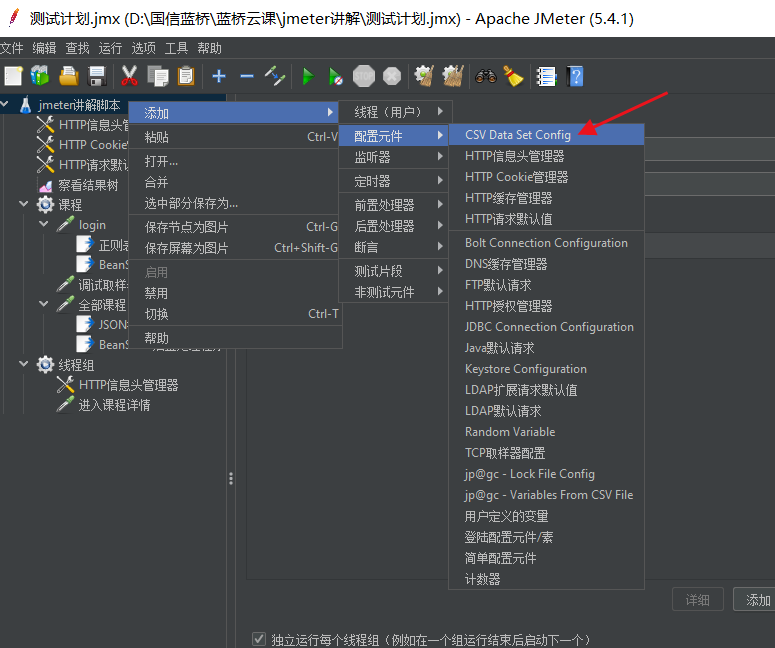Open the 选项 menu

143,48
